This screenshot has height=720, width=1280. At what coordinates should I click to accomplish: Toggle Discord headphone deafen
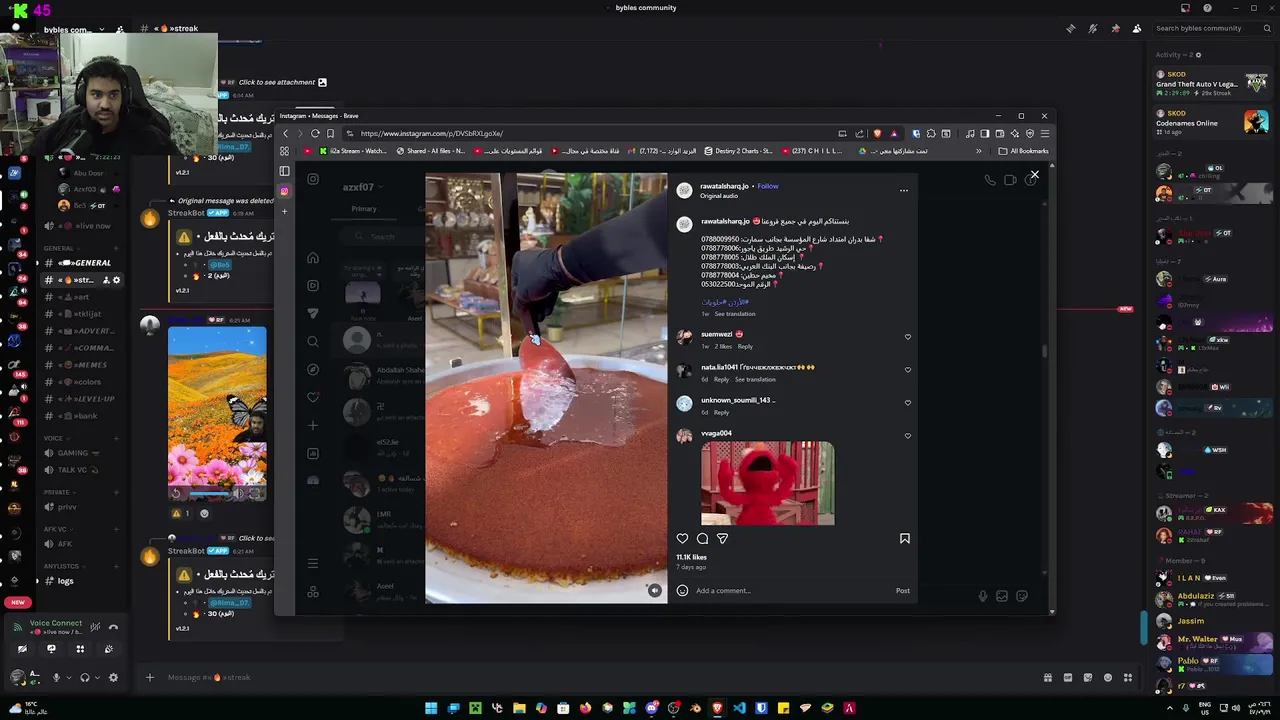coord(84,677)
